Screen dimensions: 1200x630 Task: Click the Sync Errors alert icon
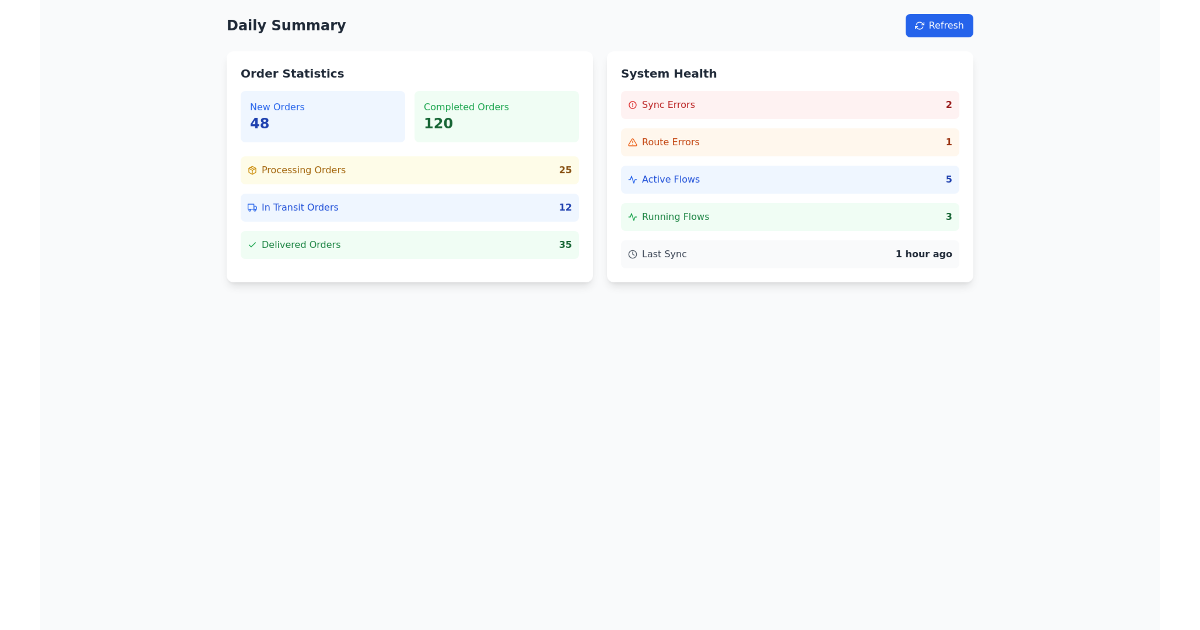(x=631, y=105)
